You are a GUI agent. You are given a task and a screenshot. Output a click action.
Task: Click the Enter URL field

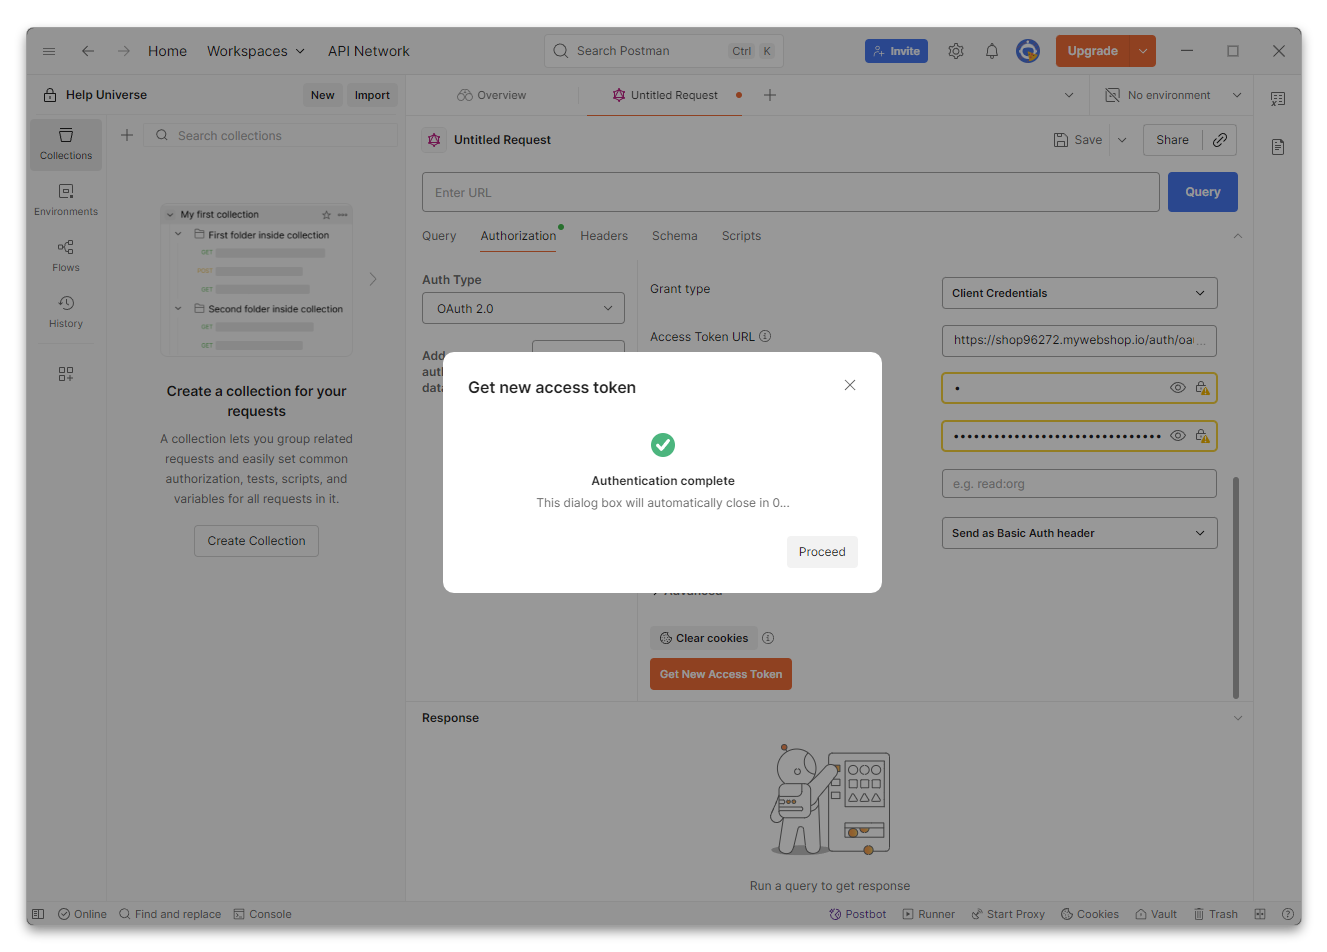(x=791, y=192)
